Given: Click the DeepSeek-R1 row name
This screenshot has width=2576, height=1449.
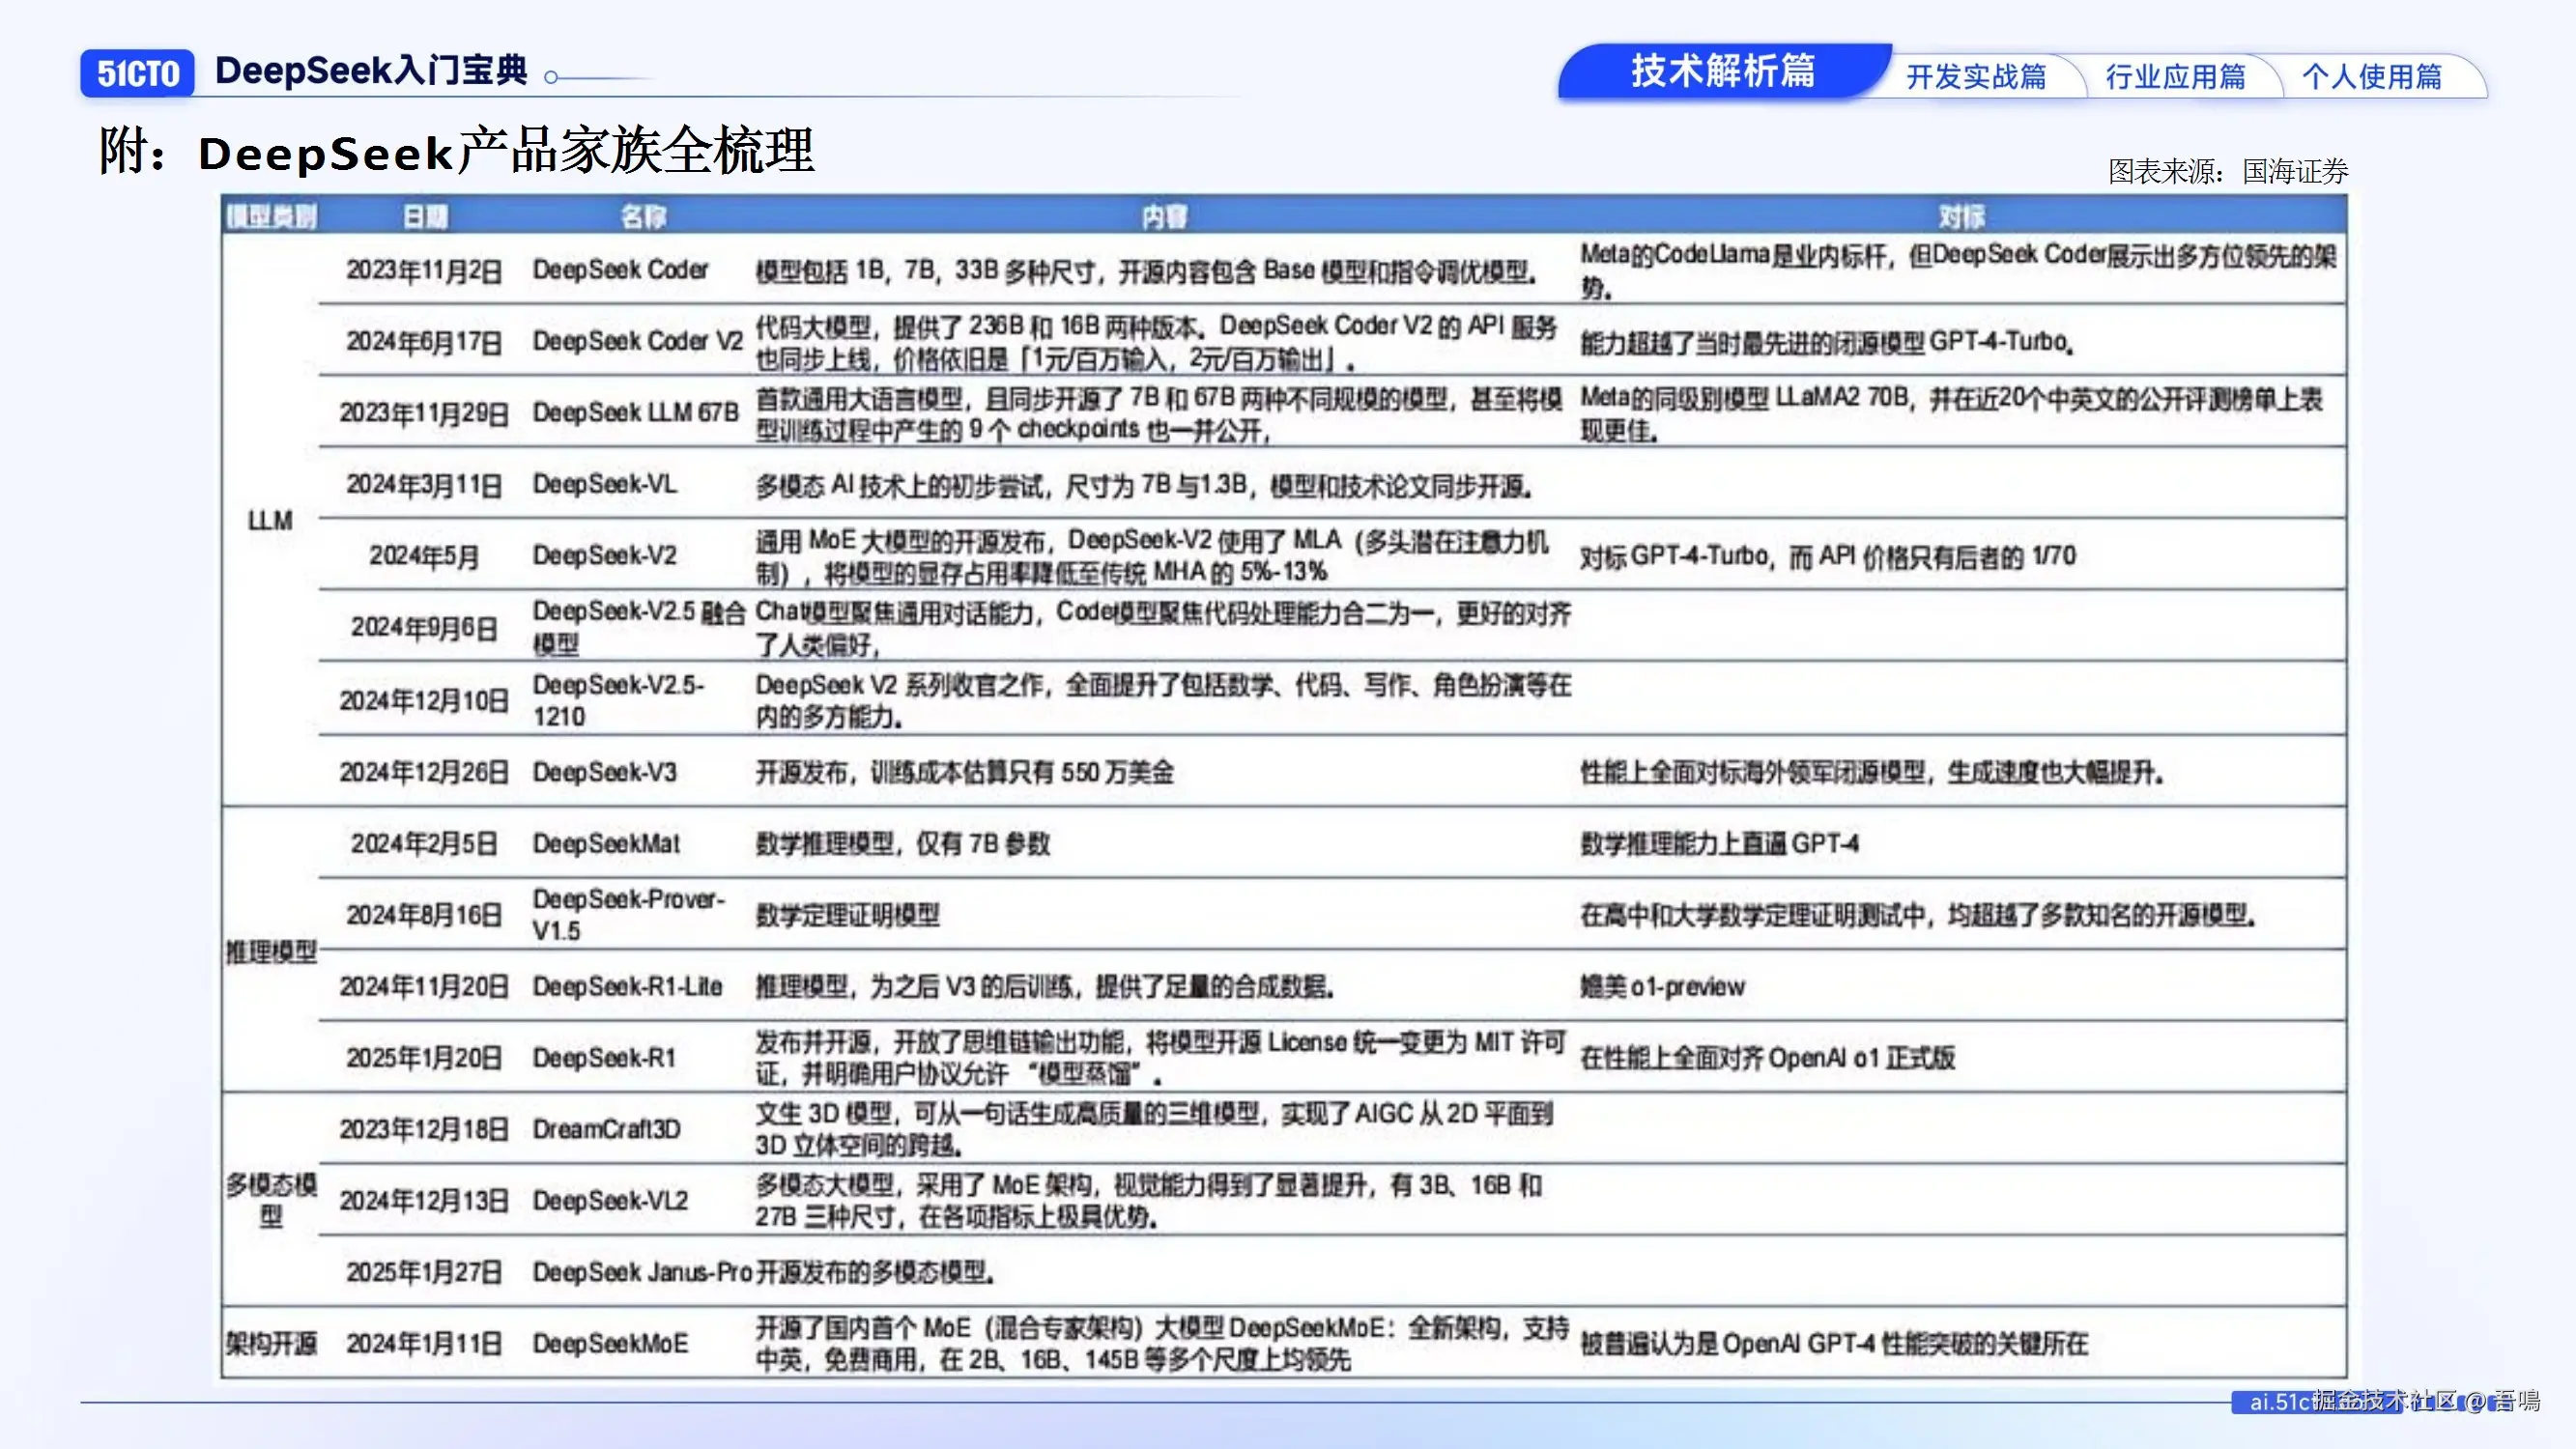Looking at the screenshot, I should (x=604, y=1058).
